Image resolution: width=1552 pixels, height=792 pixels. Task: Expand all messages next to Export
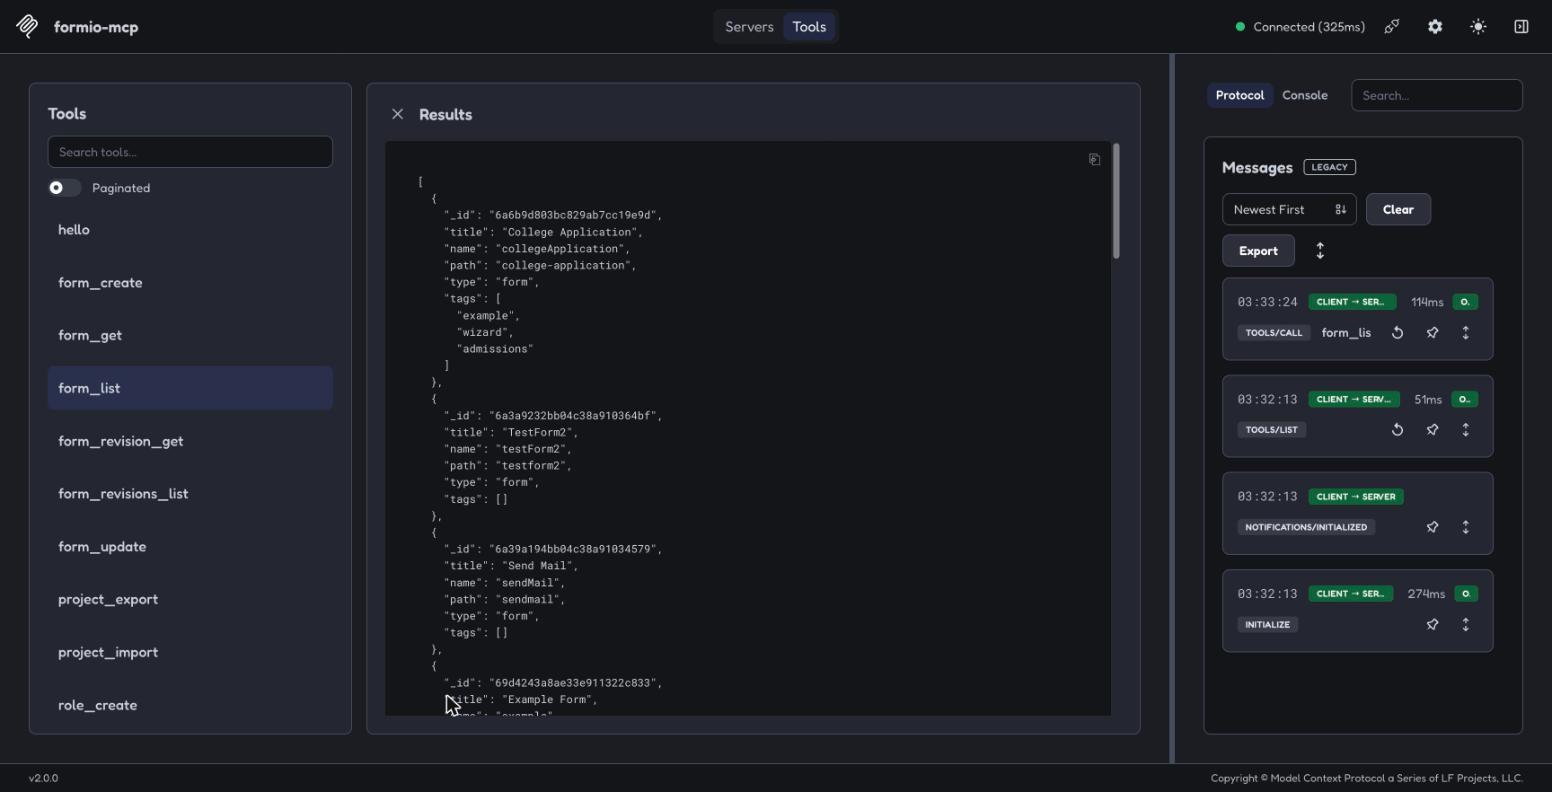click(1320, 251)
